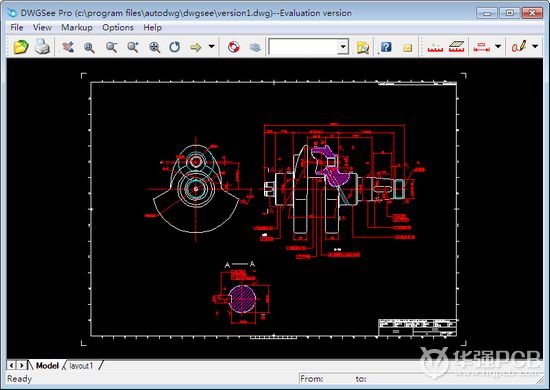550x390 pixels.
Task: Open the layers stack icon
Action: click(x=255, y=47)
